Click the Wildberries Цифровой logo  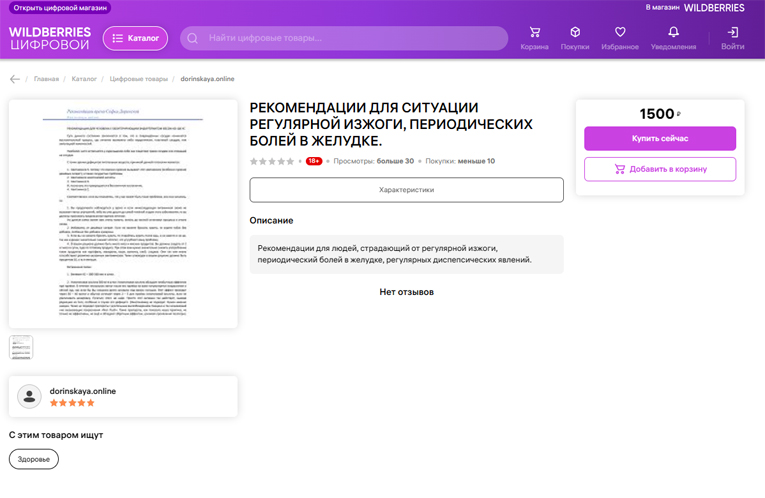50,38
